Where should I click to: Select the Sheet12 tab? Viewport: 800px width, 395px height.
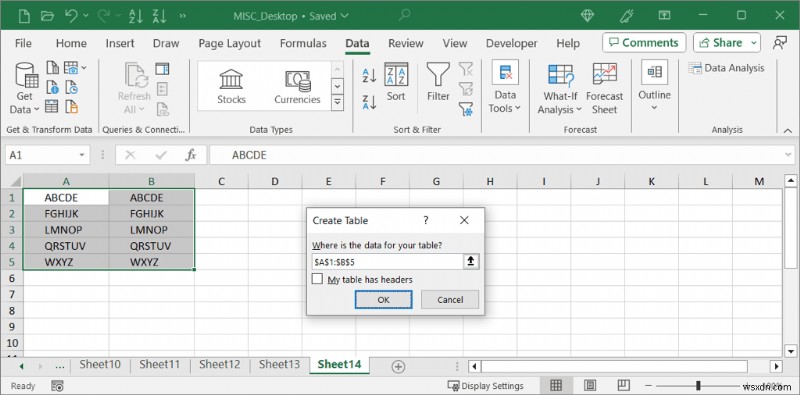pos(219,364)
